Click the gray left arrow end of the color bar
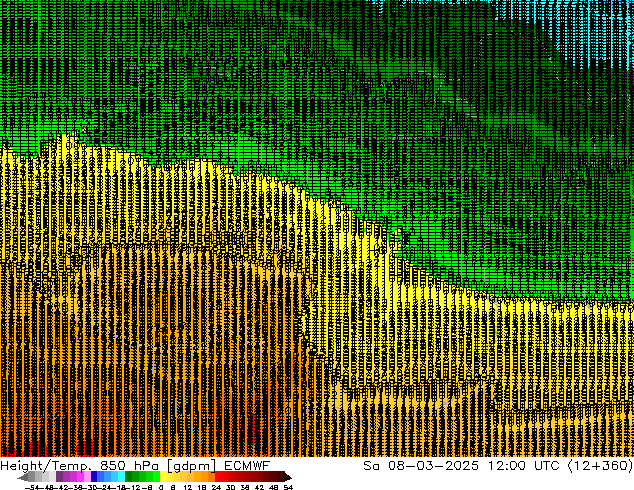Screen dimensions: 634x490 point(23,477)
